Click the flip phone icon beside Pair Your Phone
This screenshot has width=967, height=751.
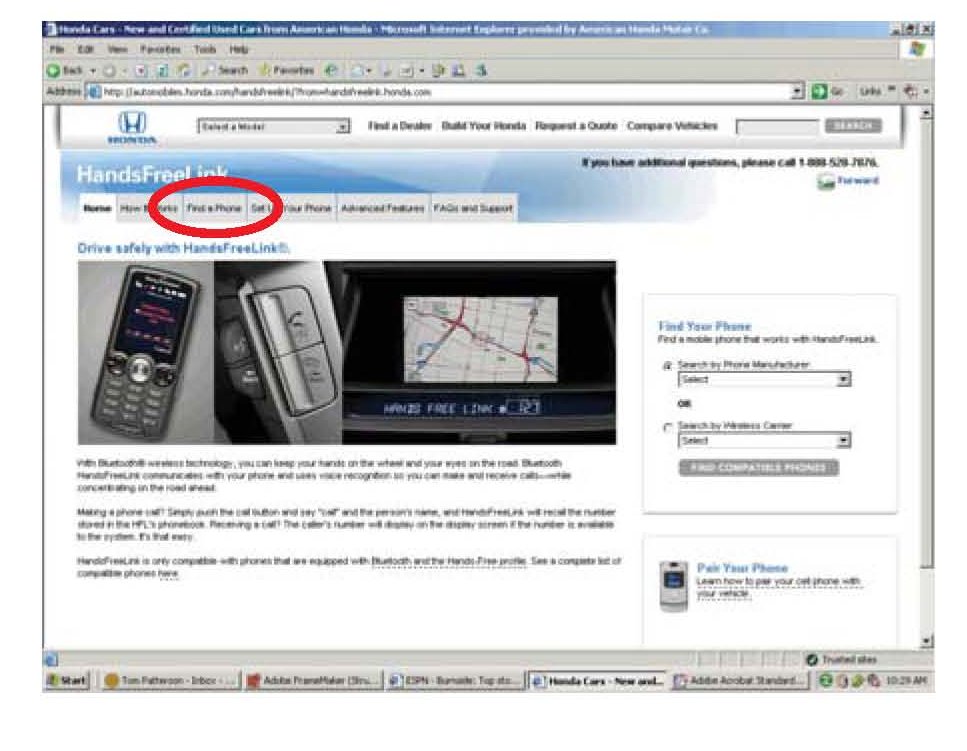pos(673,584)
